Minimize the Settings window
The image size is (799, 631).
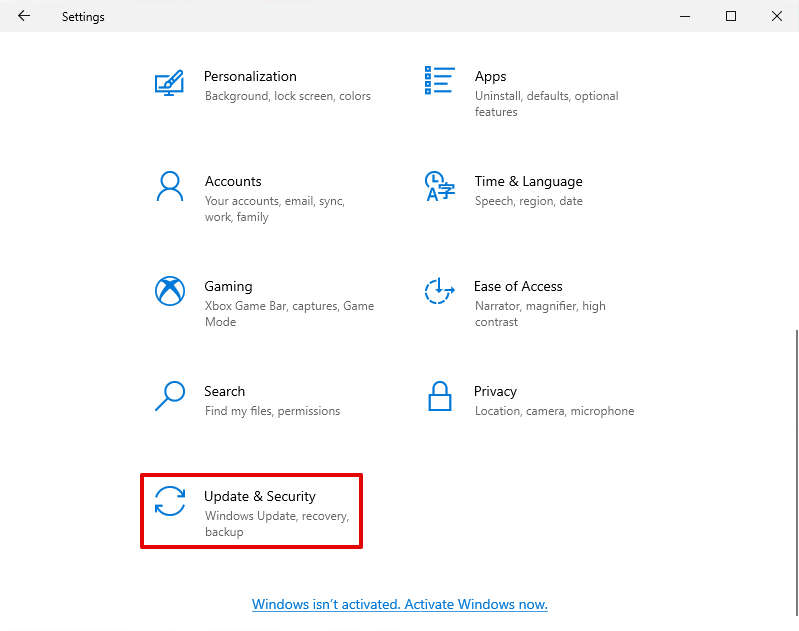685,16
